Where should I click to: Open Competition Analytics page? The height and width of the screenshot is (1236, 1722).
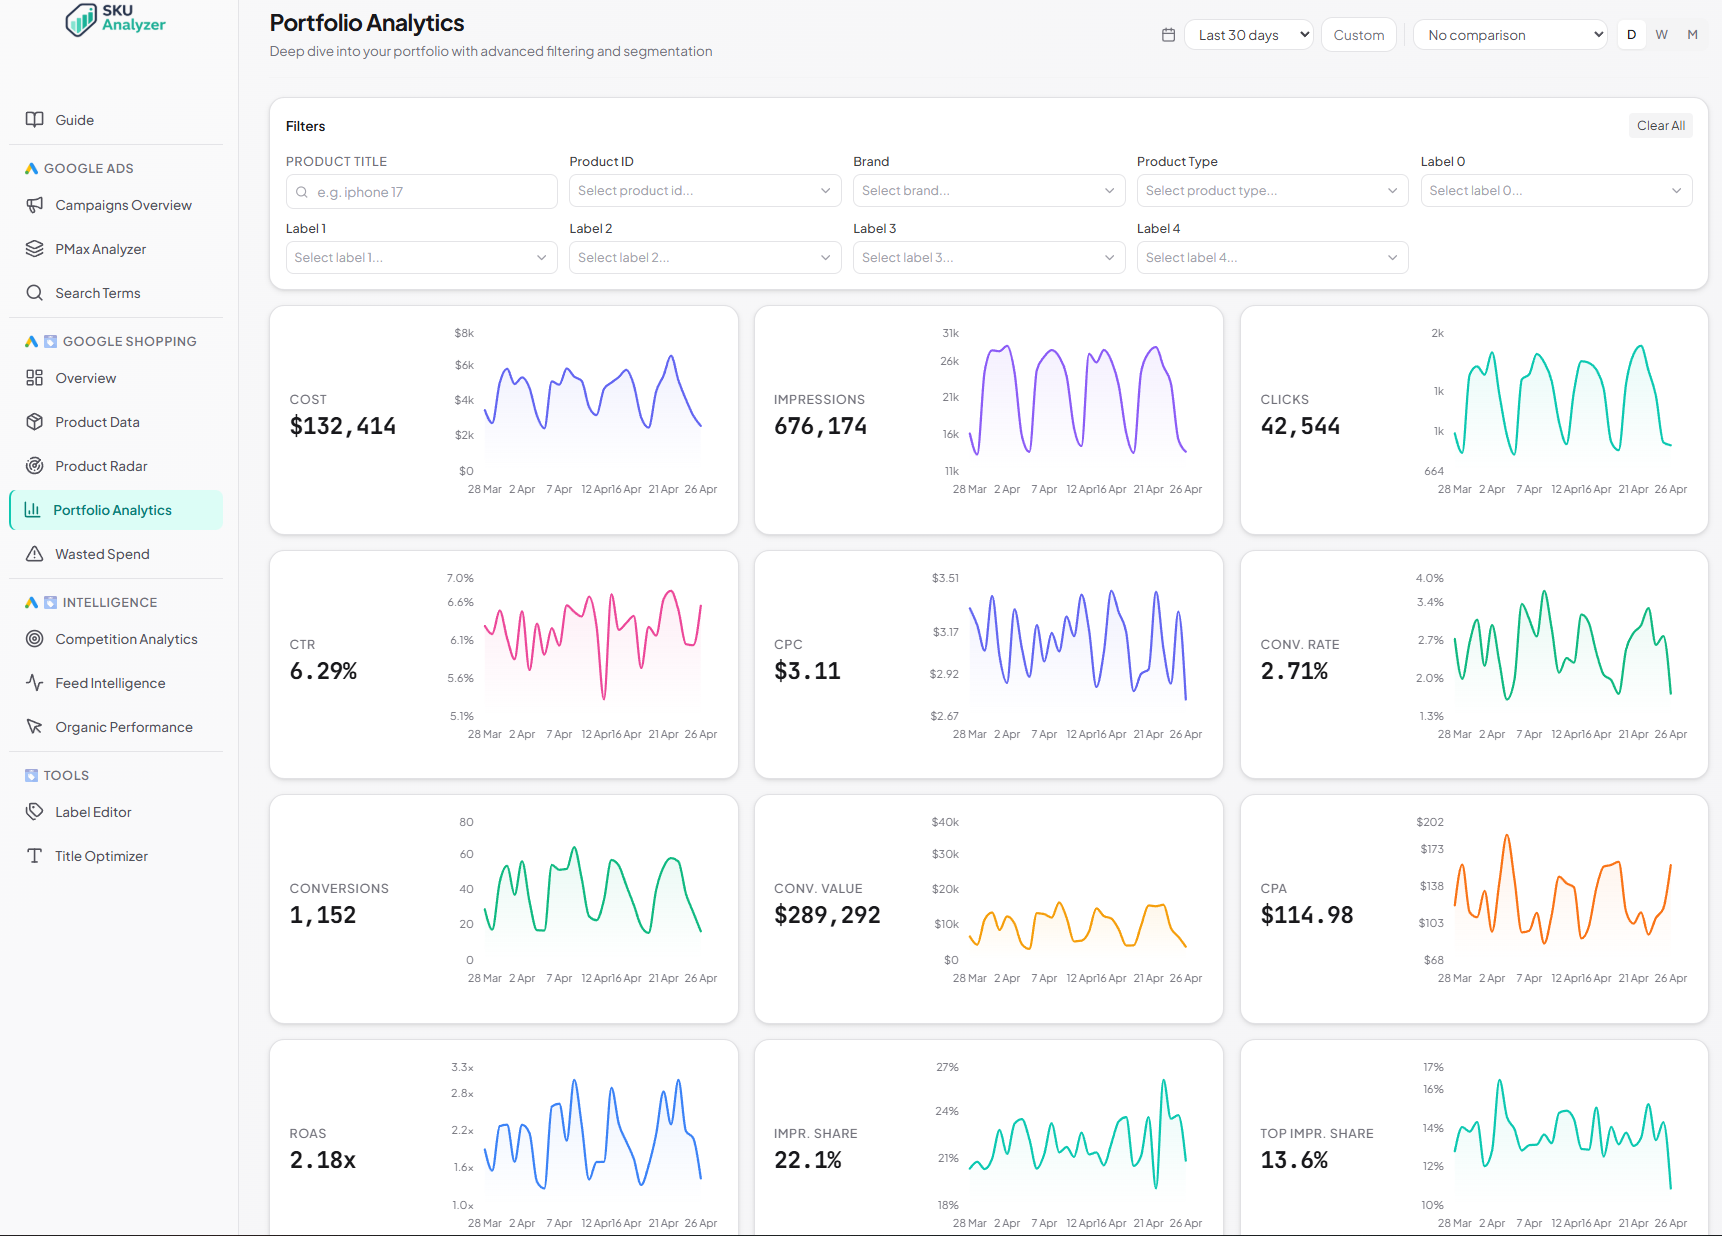click(116, 639)
